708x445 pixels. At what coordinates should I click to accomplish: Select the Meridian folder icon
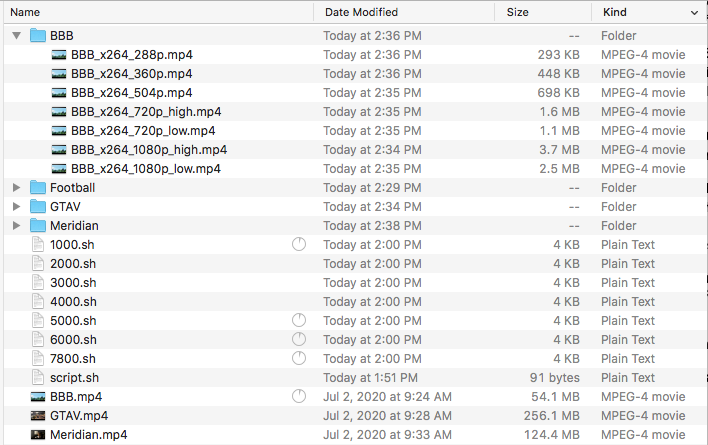(38, 225)
